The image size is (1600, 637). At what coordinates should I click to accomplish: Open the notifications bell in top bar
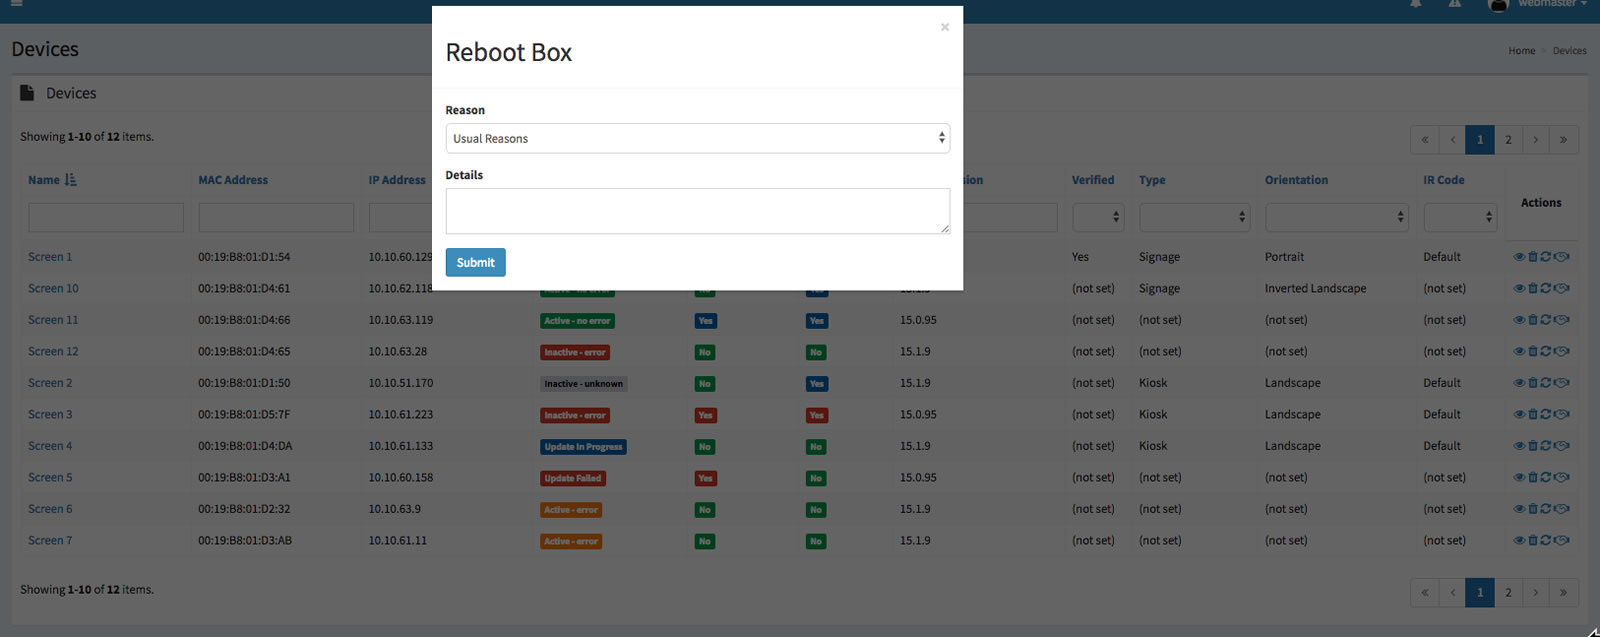[x=1416, y=4]
